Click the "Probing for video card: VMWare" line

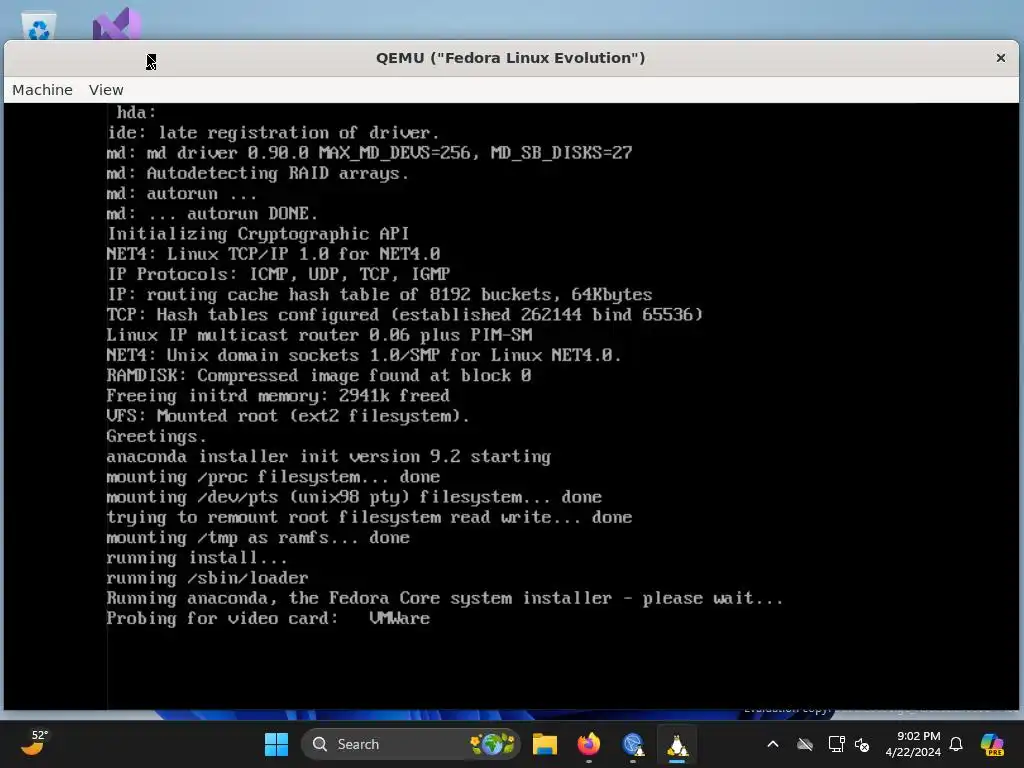click(268, 618)
